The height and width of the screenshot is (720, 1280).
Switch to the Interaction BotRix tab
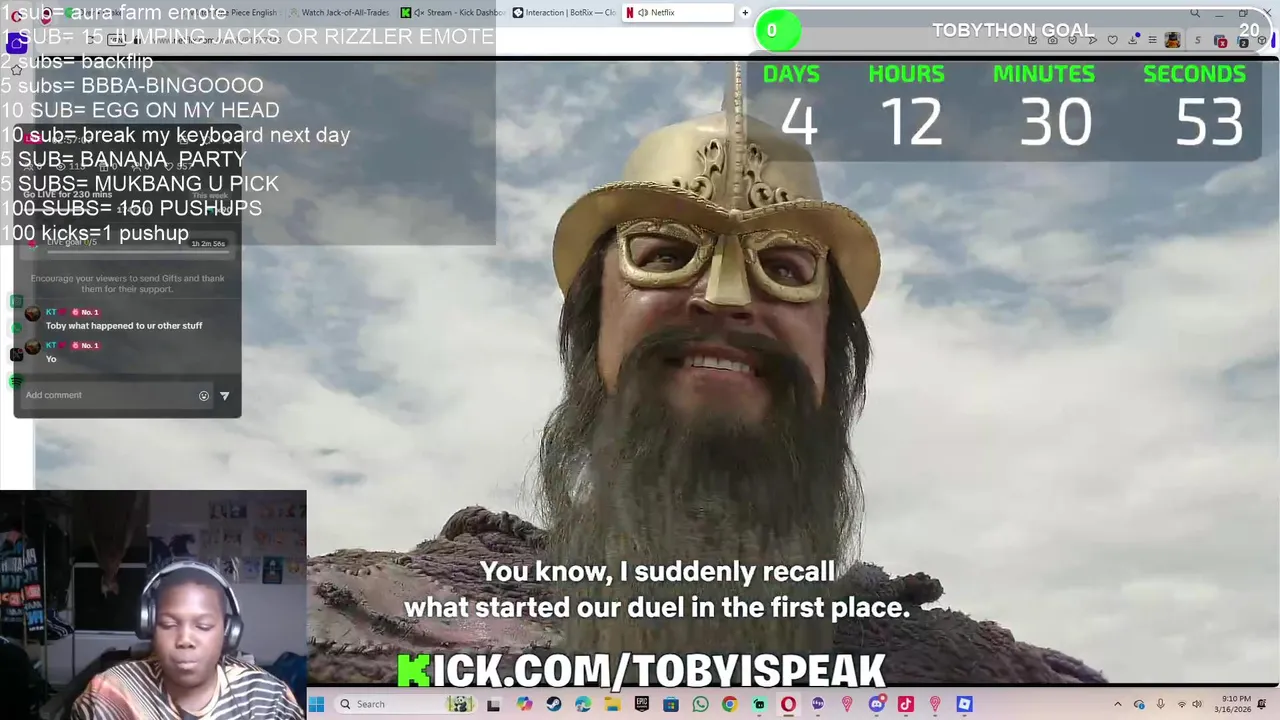[x=565, y=12]
